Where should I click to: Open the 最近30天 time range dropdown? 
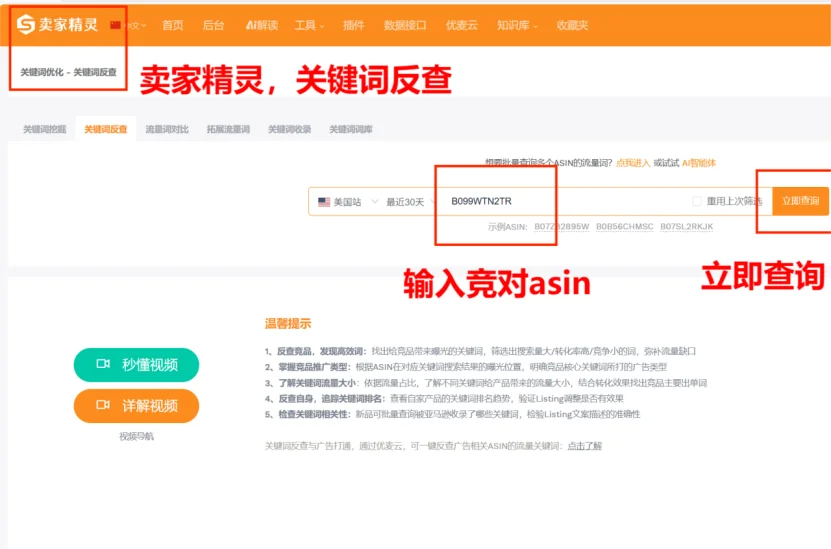pos(410,201)
